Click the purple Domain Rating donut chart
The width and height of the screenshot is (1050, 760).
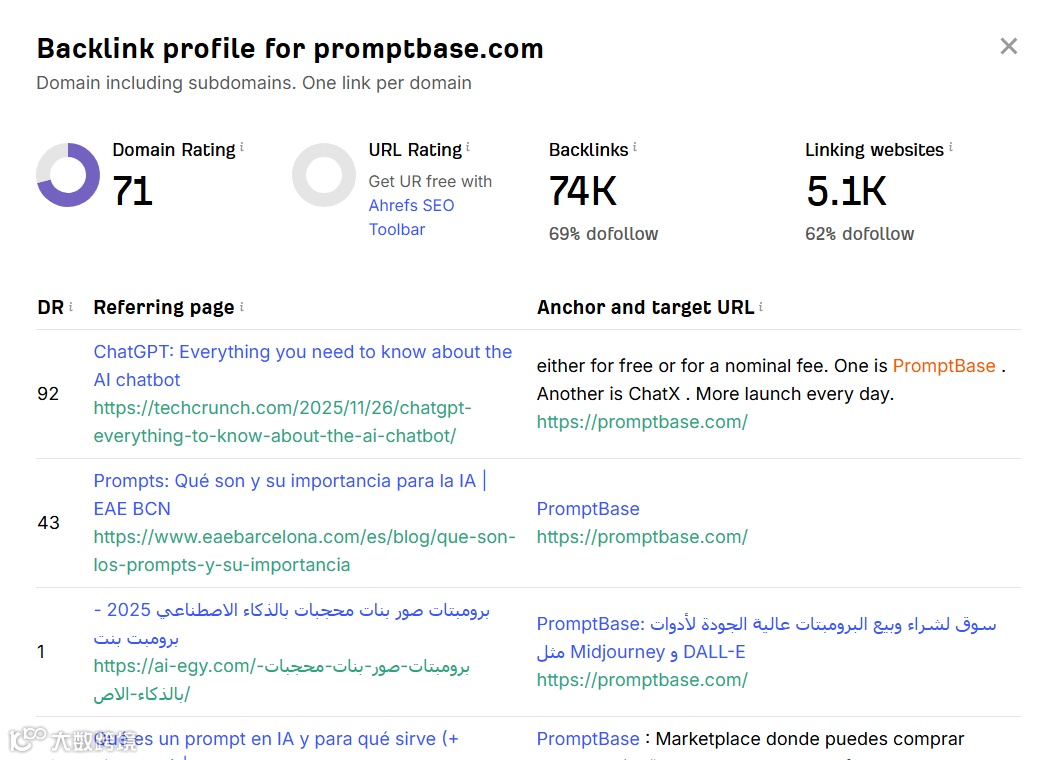tap(68, 175)
